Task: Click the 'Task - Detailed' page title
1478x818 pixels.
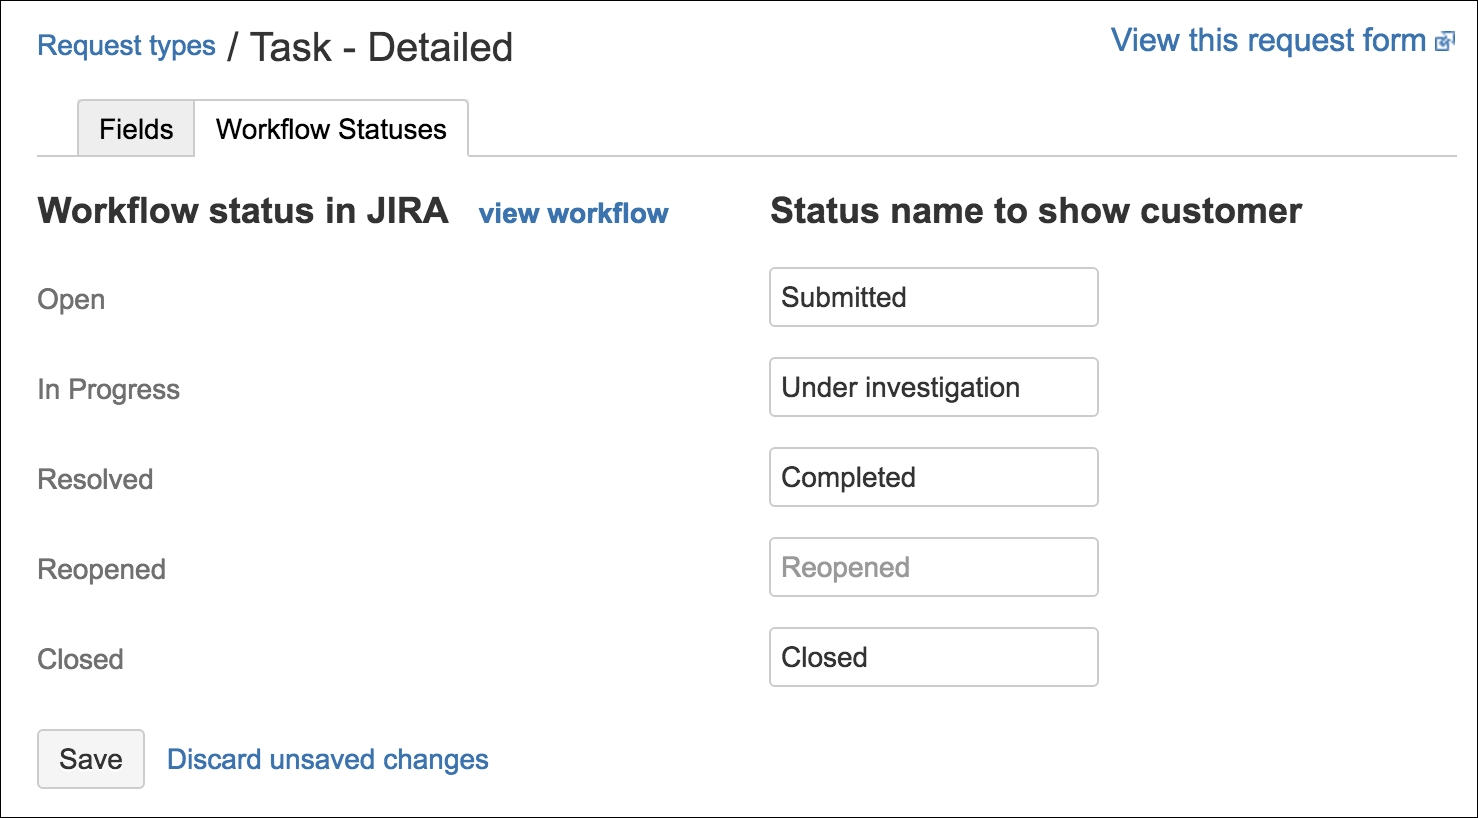Action: pyautogui.click(x=378, y=46)
